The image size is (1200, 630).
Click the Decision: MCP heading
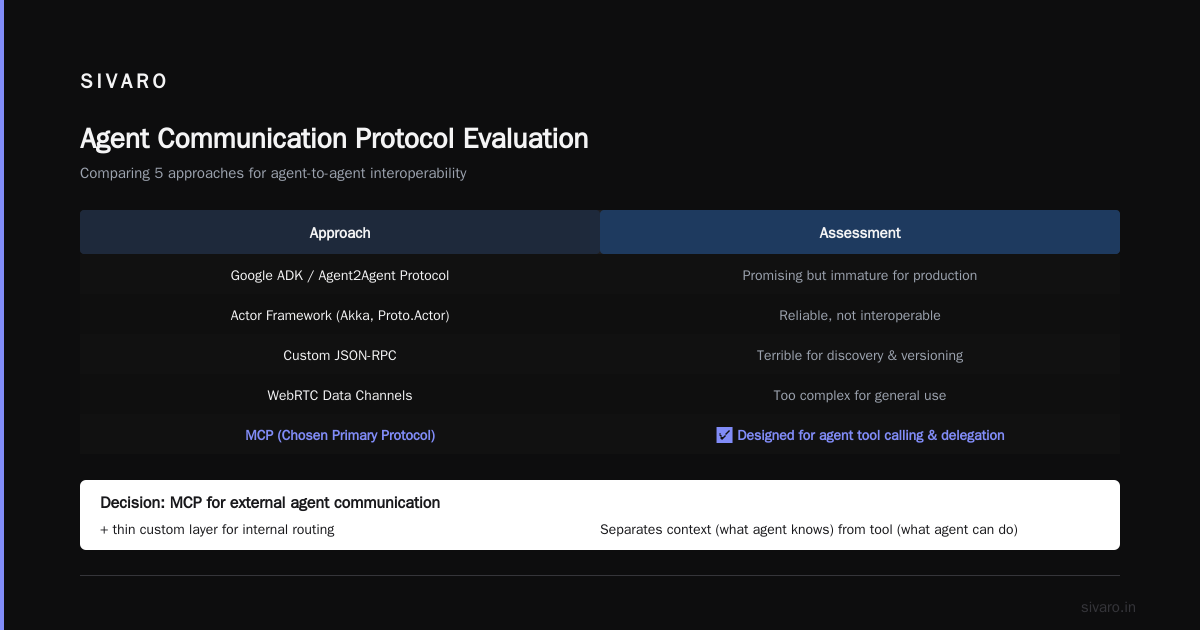[x=270, y=502]
